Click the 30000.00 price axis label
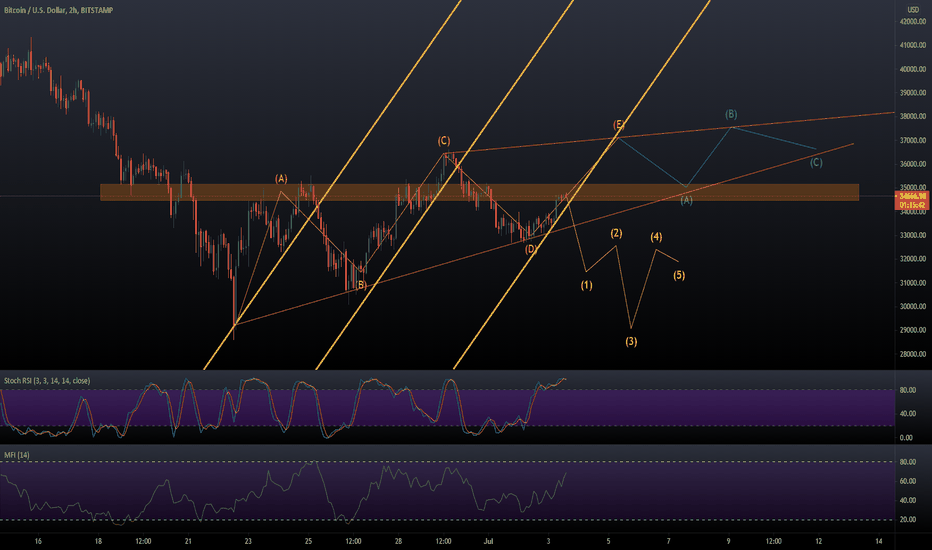The height and width of the screenshot is (550, 932). point(913,307)
